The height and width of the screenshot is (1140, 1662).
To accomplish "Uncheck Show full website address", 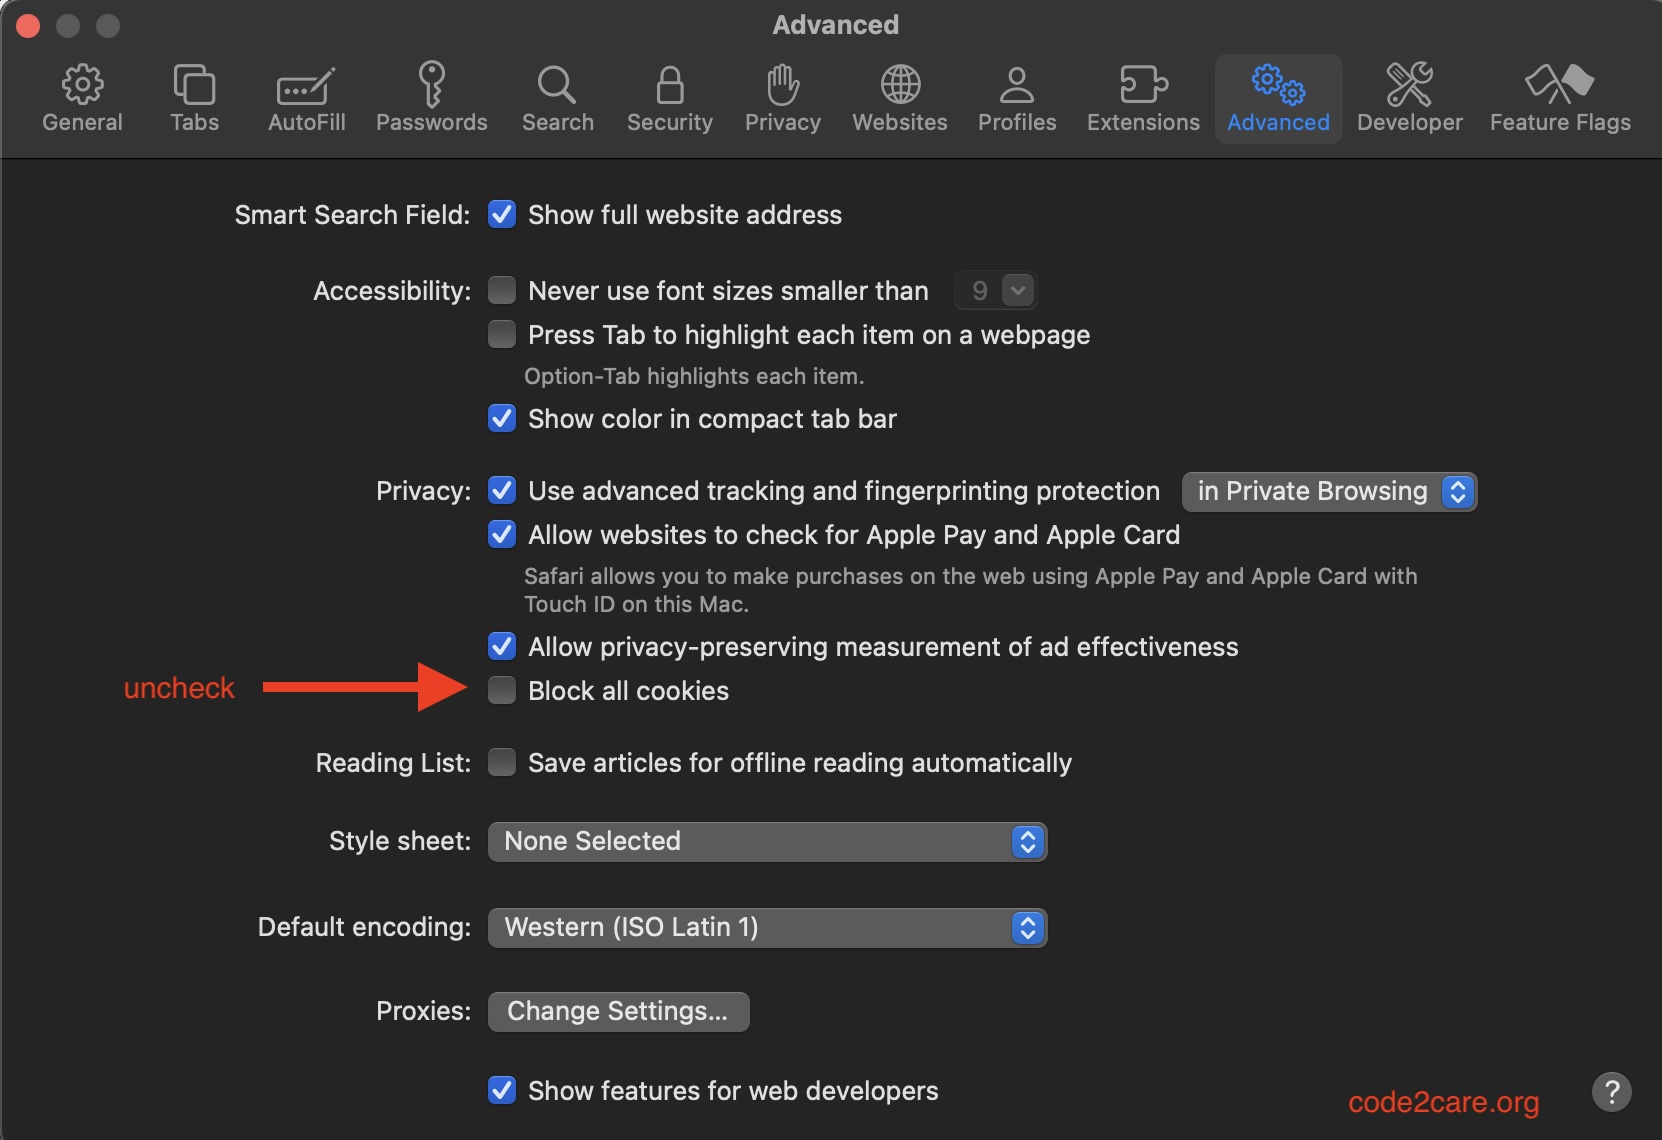I will pos(502,214).
